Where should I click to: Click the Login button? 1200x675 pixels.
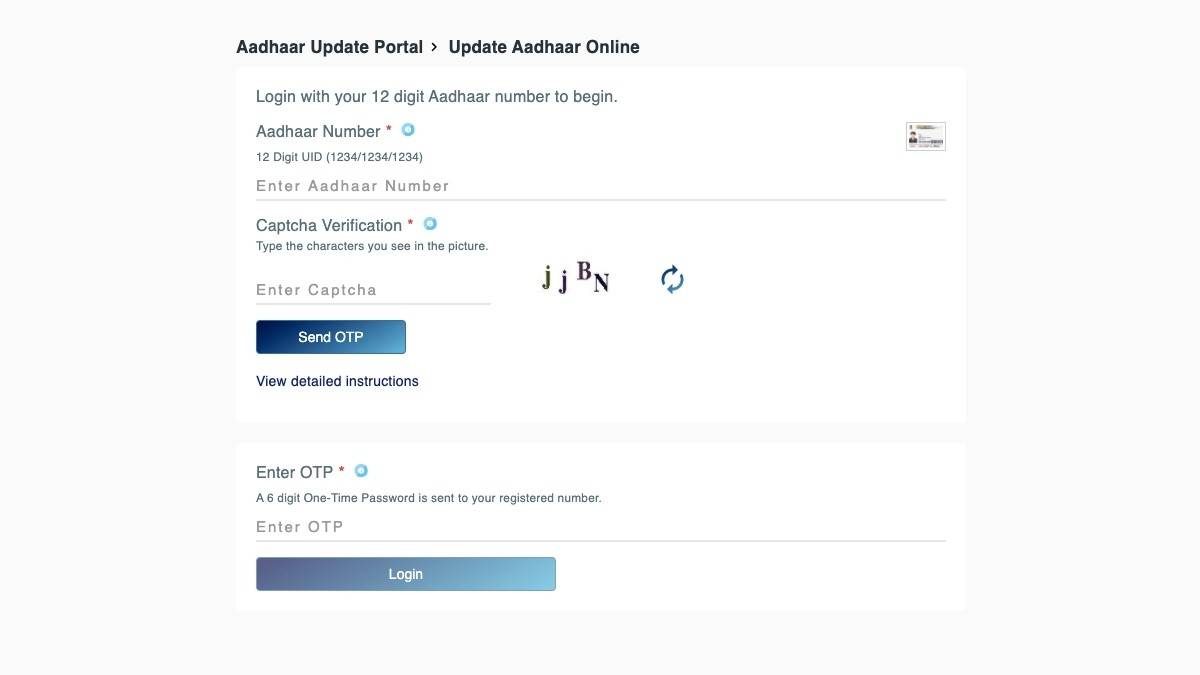(x=406, y=574)
